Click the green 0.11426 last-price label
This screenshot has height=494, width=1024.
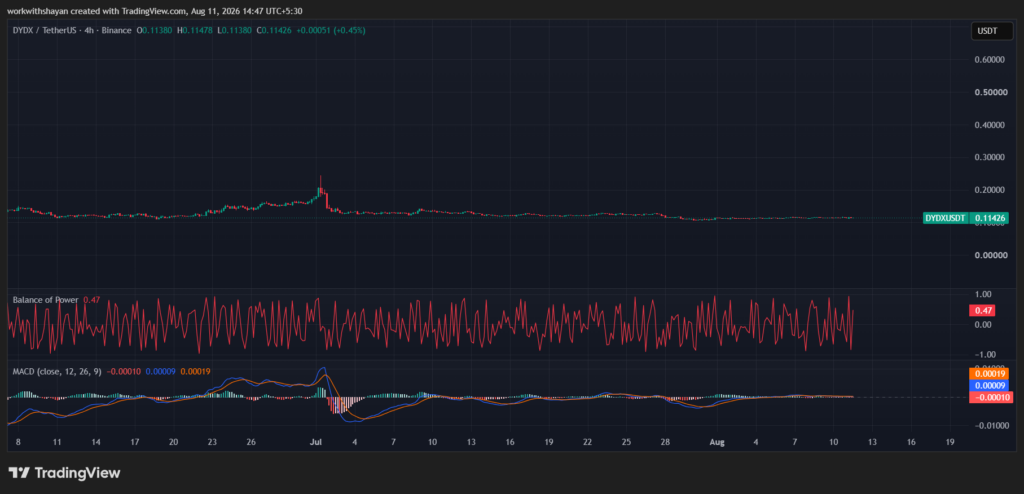click(x=989, y=218)
